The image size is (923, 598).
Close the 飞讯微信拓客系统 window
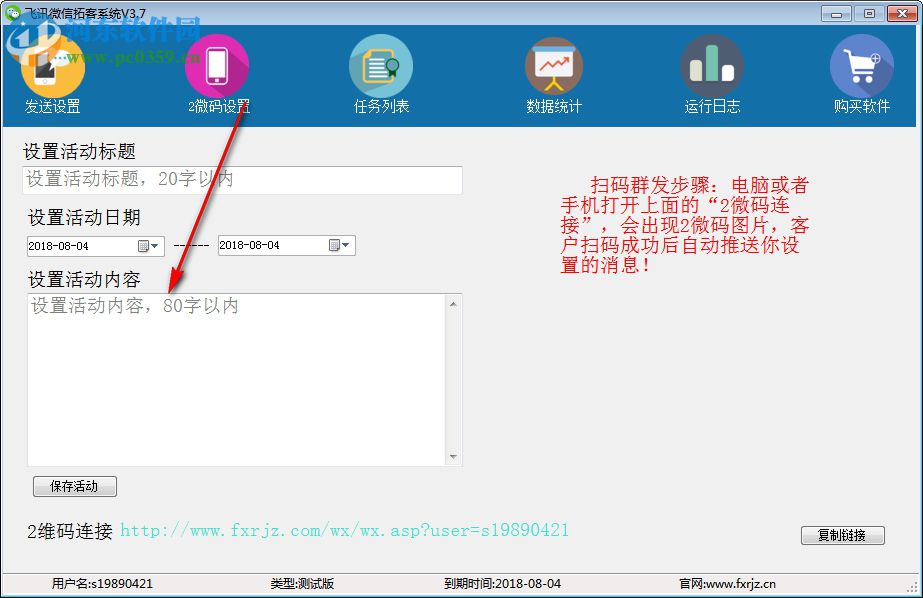[x=902, y=14]
